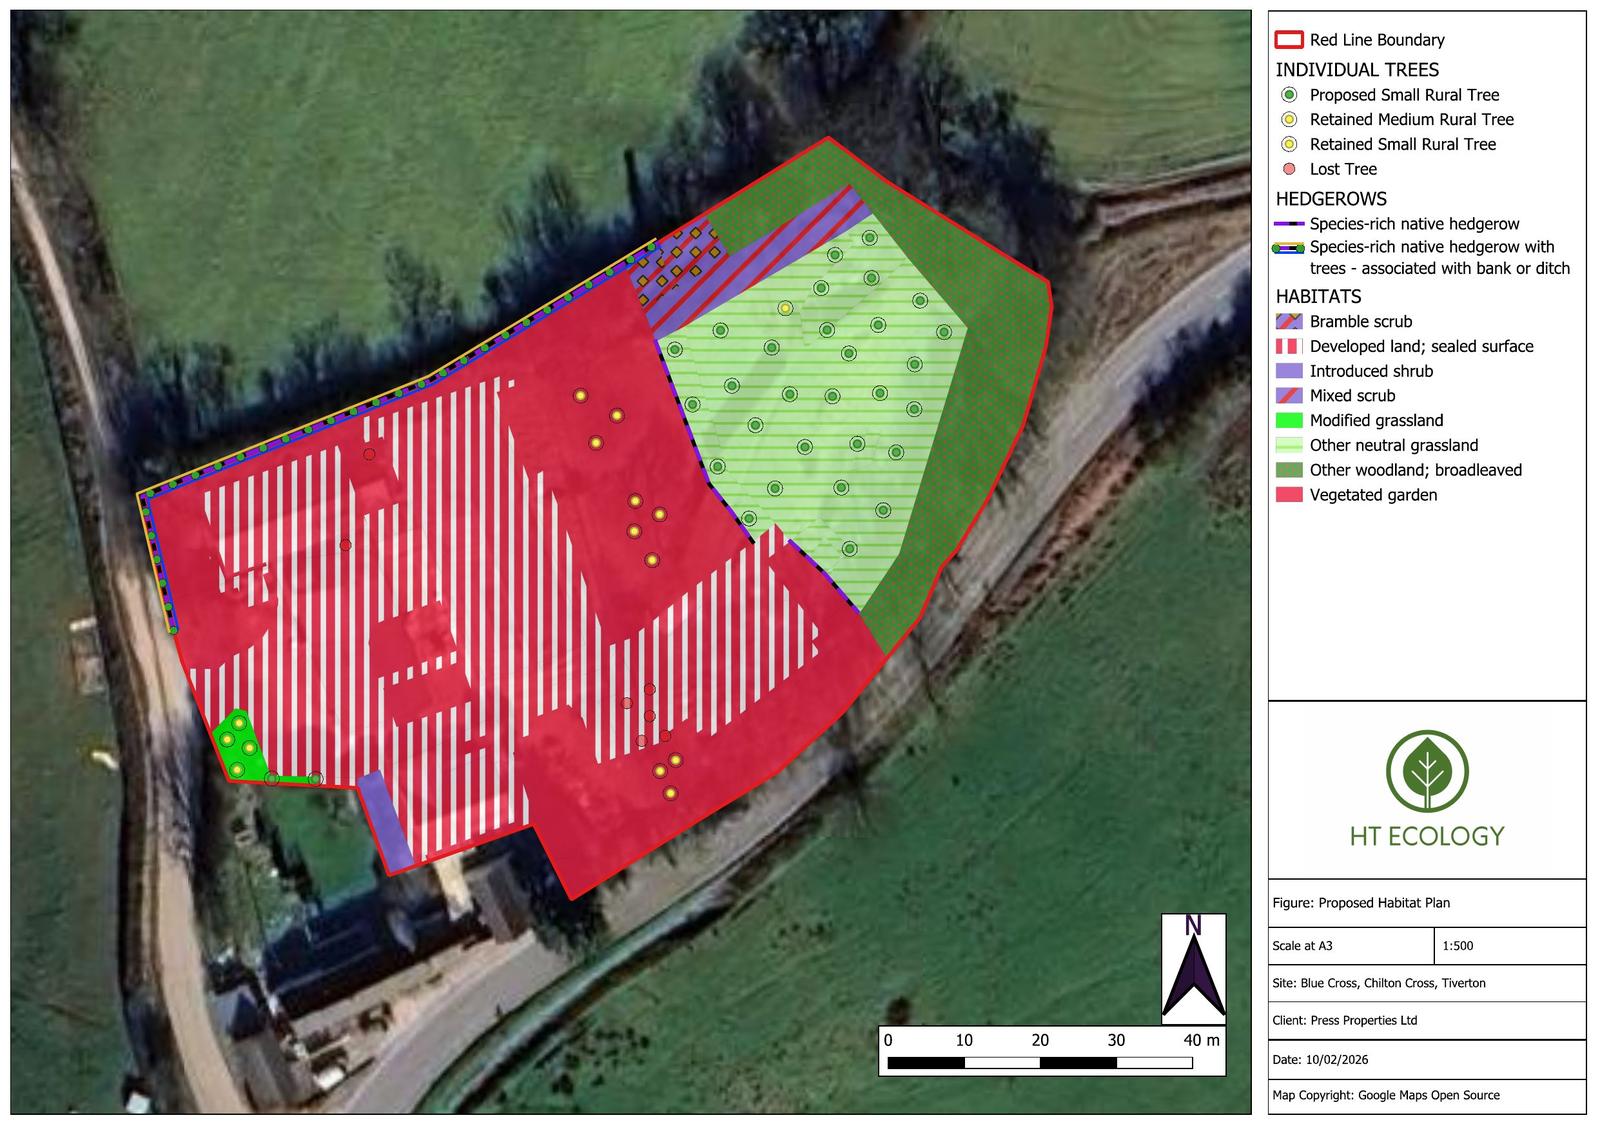Click the Species-rich native hedgerow line symbol
Viewport: 1600px width, 1131px height.
pyautogui.click(x=1289, y=224)
